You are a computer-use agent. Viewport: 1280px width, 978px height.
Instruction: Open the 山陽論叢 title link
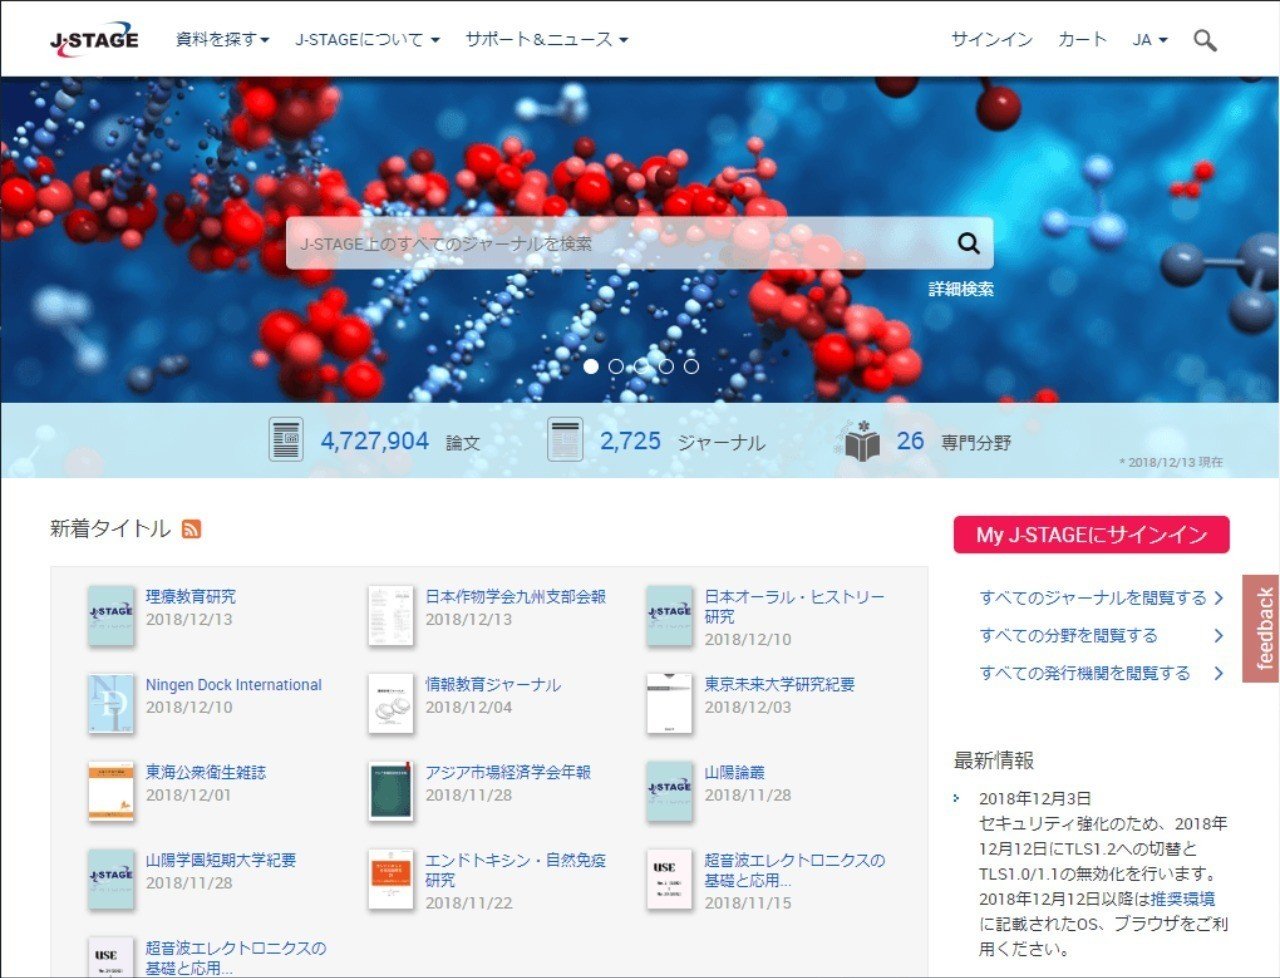[734, 773]
